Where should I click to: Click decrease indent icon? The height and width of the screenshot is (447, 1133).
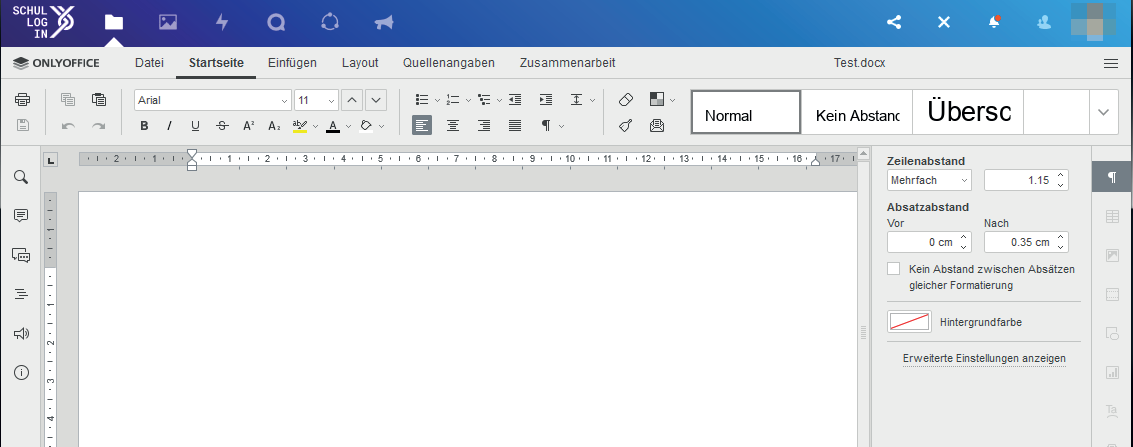515,100
